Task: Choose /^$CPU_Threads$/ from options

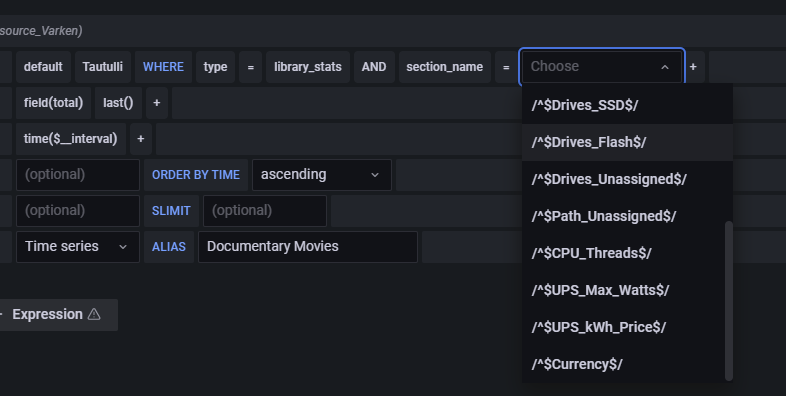Action: coord(627,254)
